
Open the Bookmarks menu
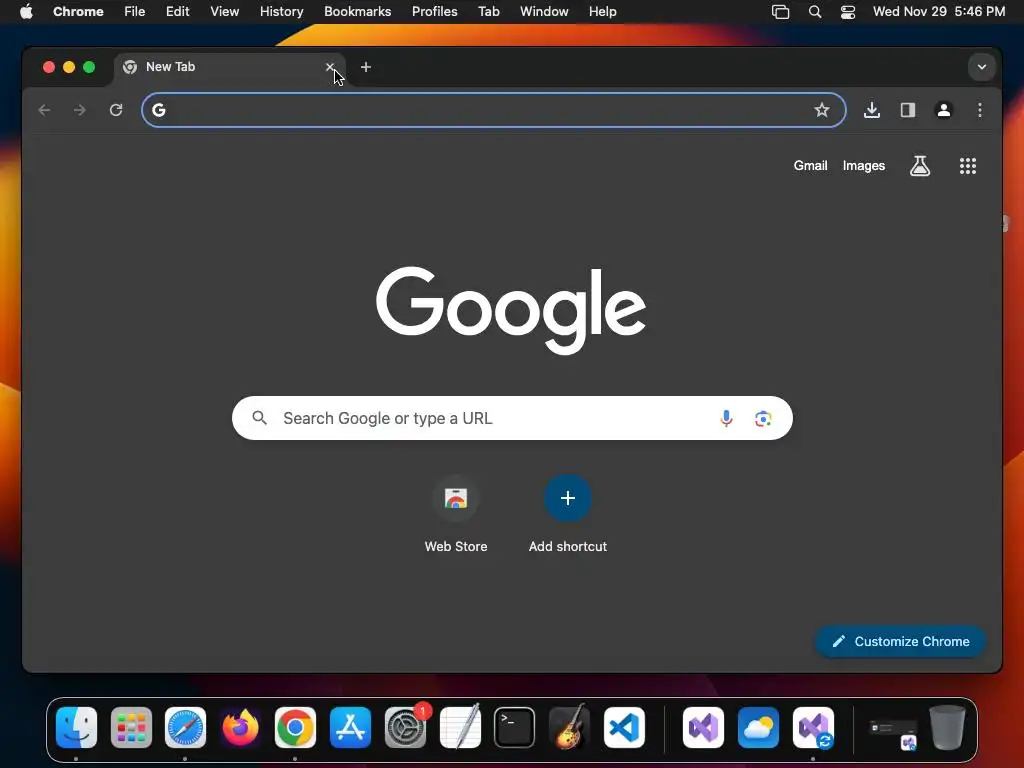358,12
